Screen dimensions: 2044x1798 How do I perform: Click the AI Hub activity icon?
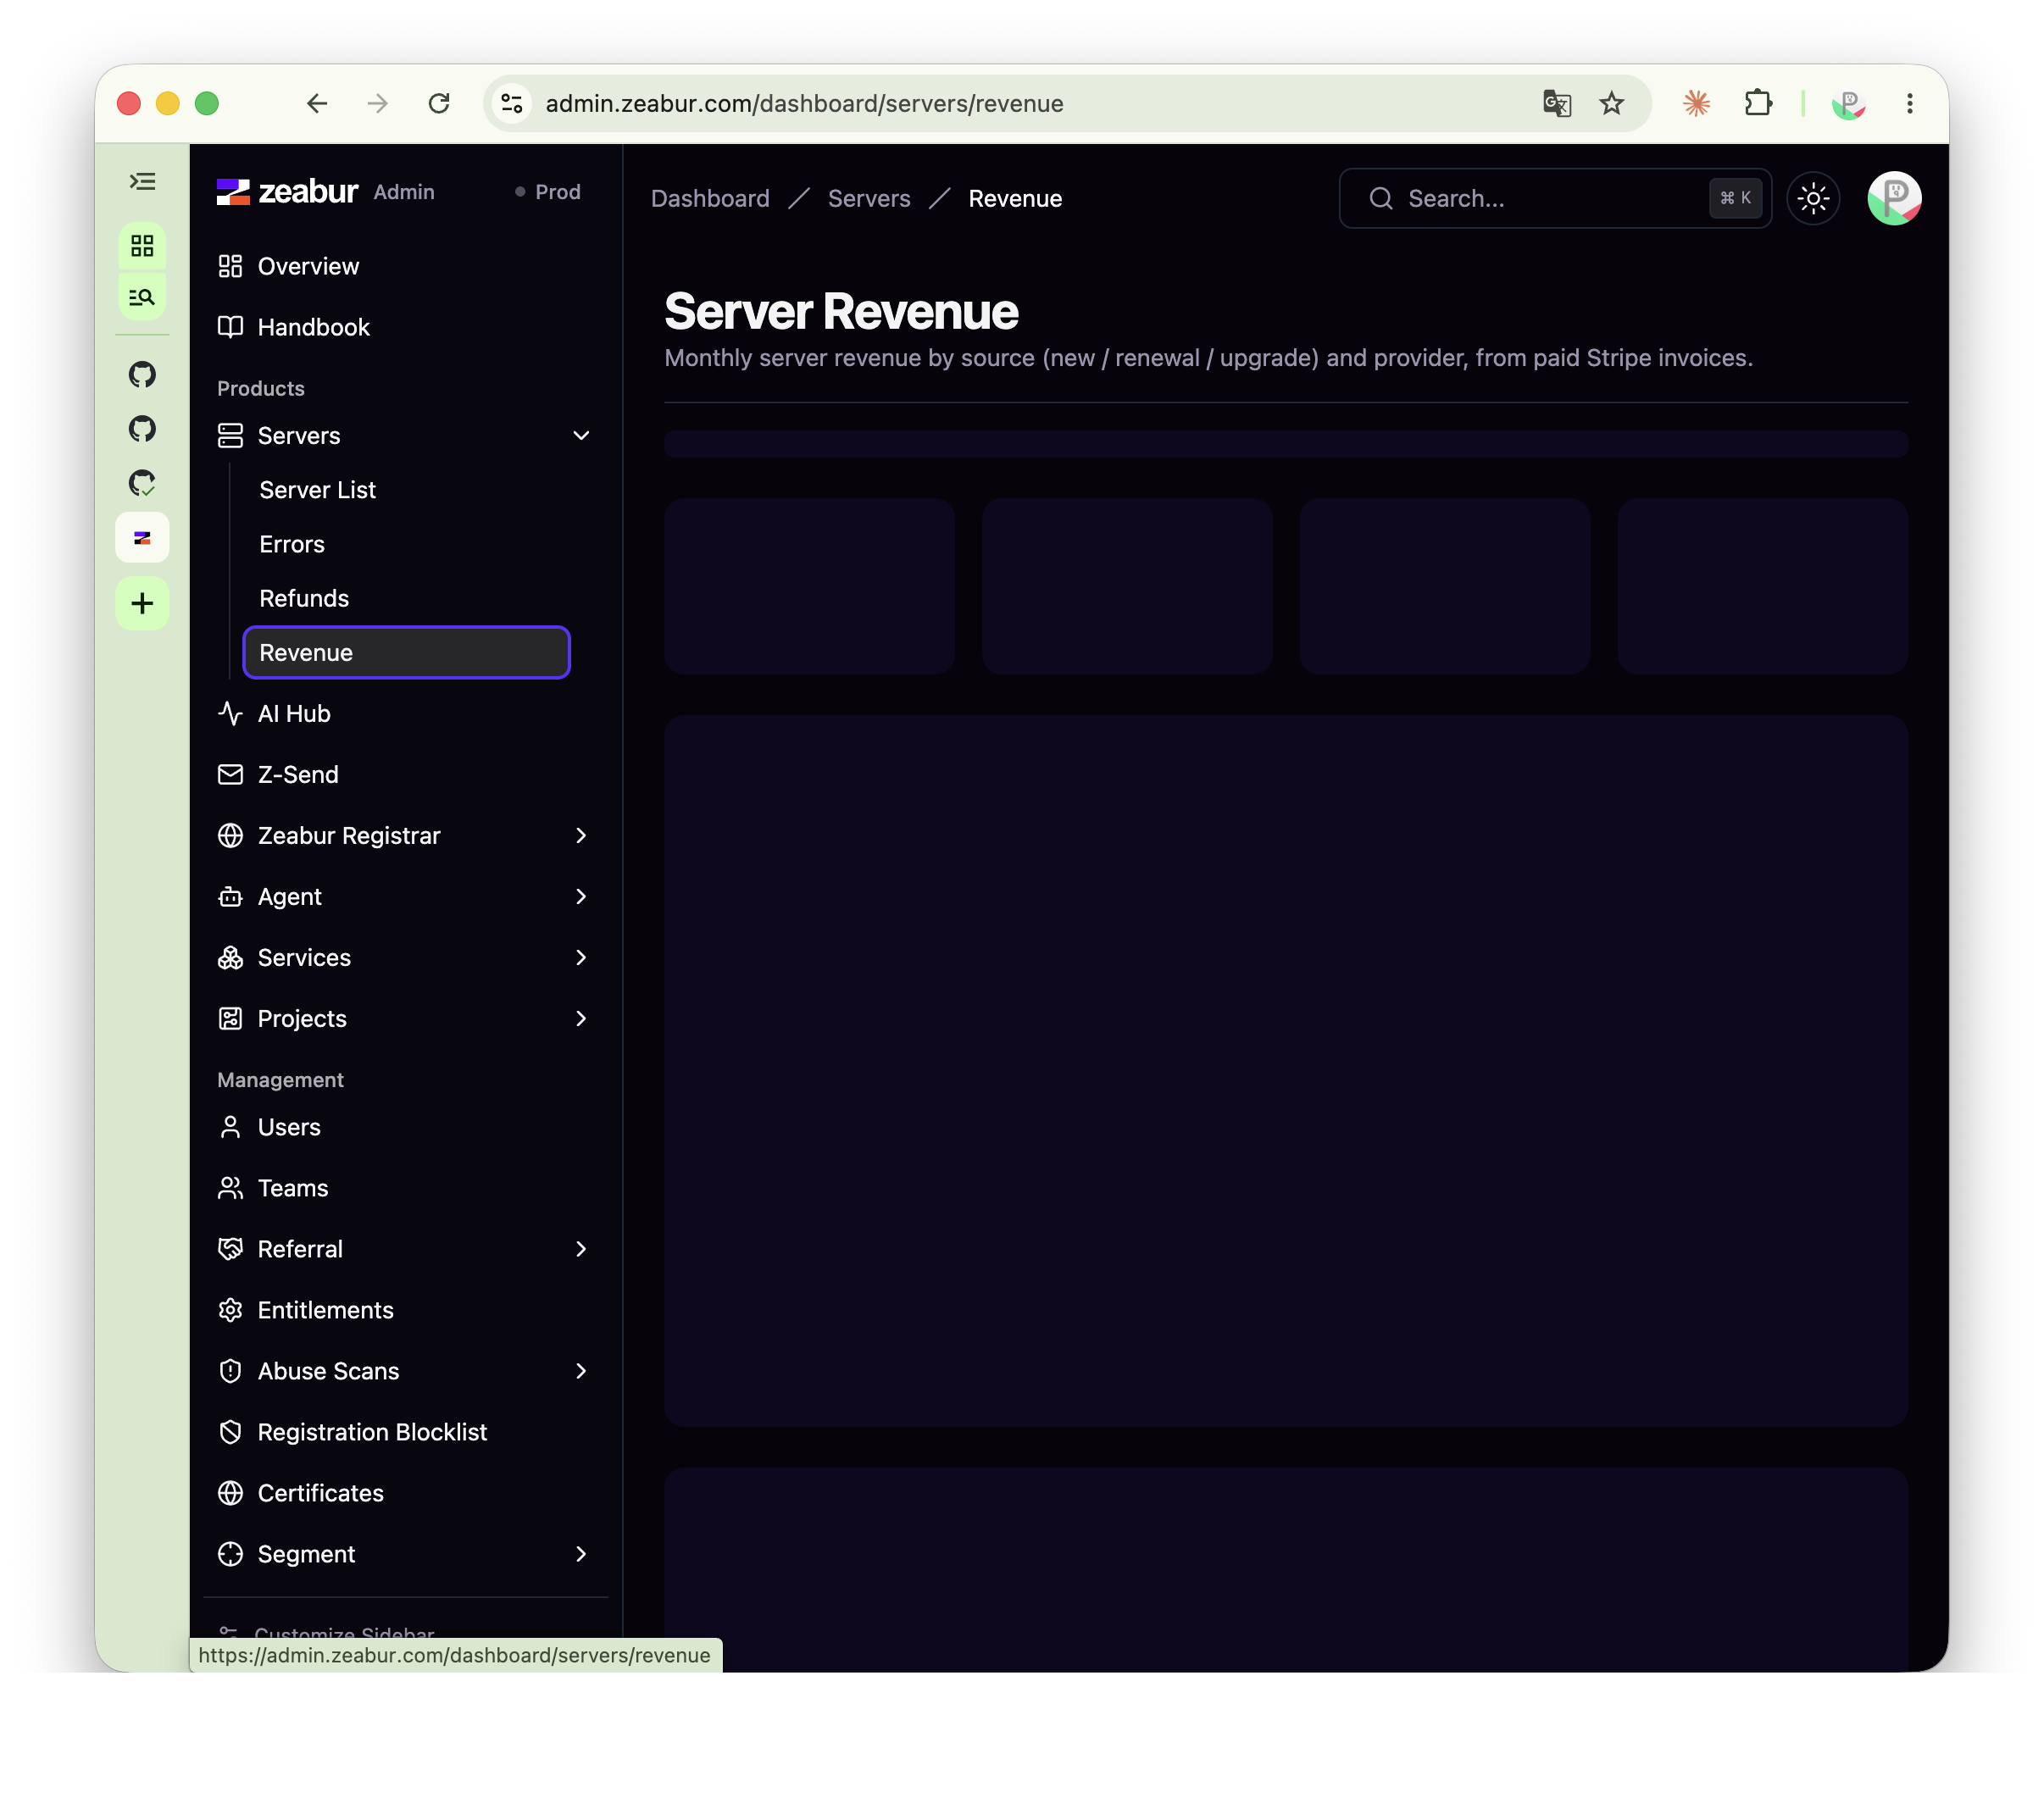point(230,713)
